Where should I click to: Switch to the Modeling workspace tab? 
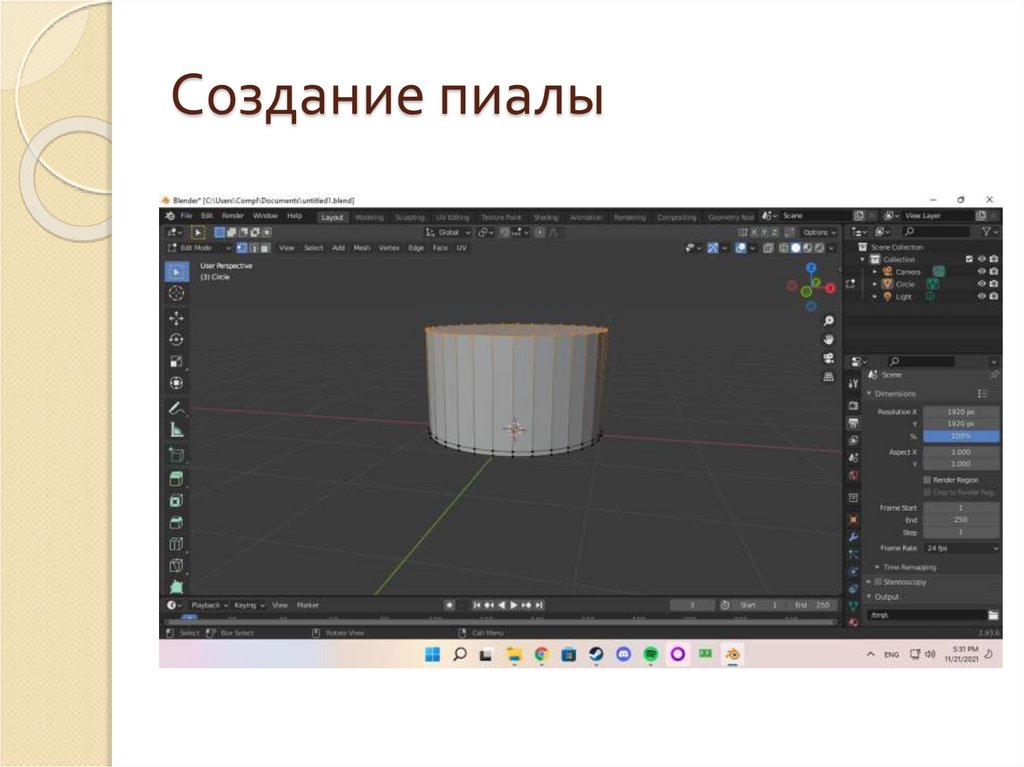[372, 216]
